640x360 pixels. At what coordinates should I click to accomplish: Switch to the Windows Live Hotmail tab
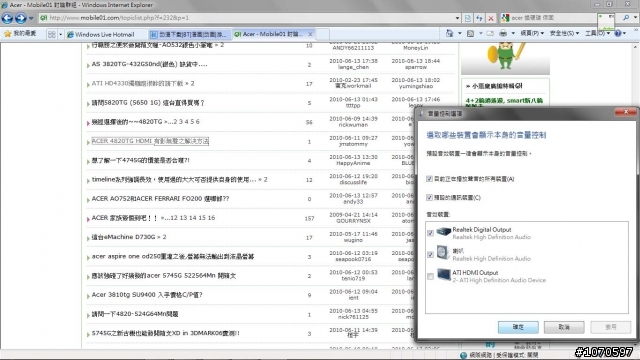click(105, 34)
